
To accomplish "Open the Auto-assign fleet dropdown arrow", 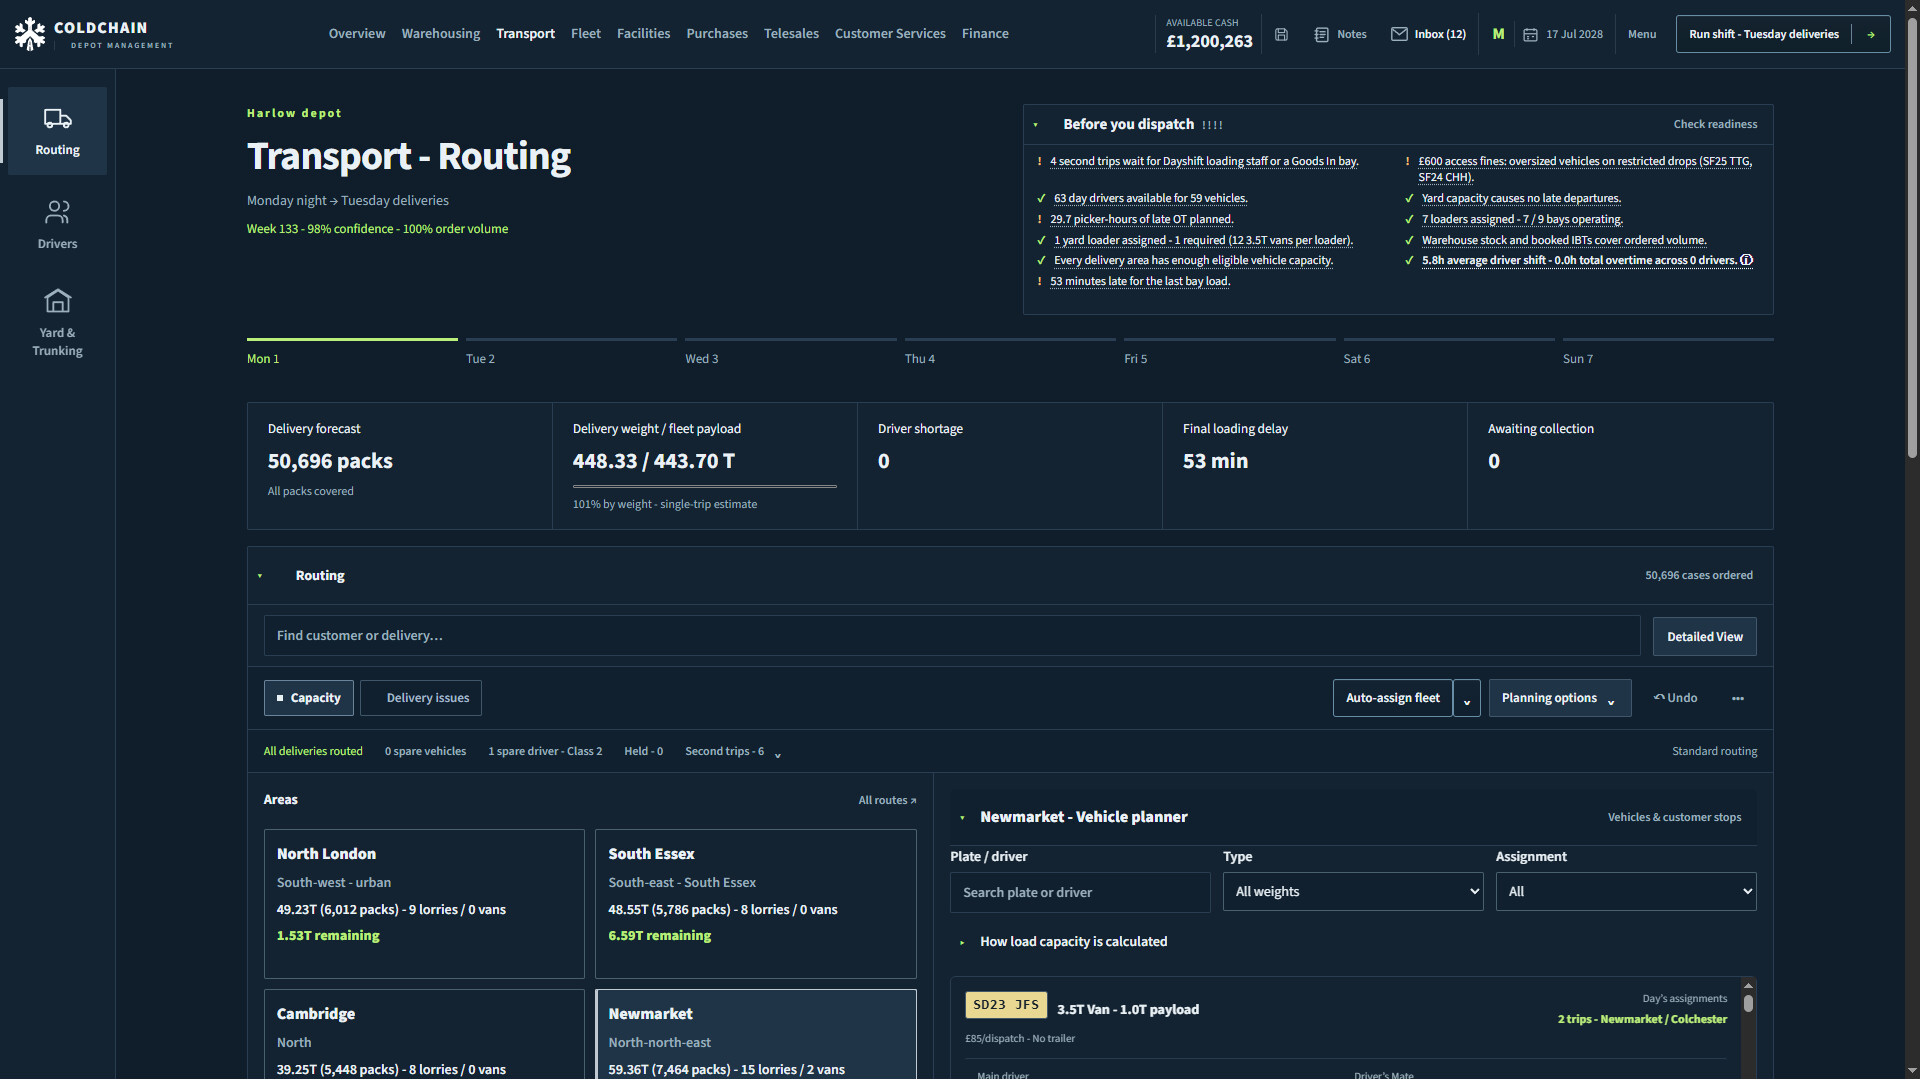I will [1467, 698].
